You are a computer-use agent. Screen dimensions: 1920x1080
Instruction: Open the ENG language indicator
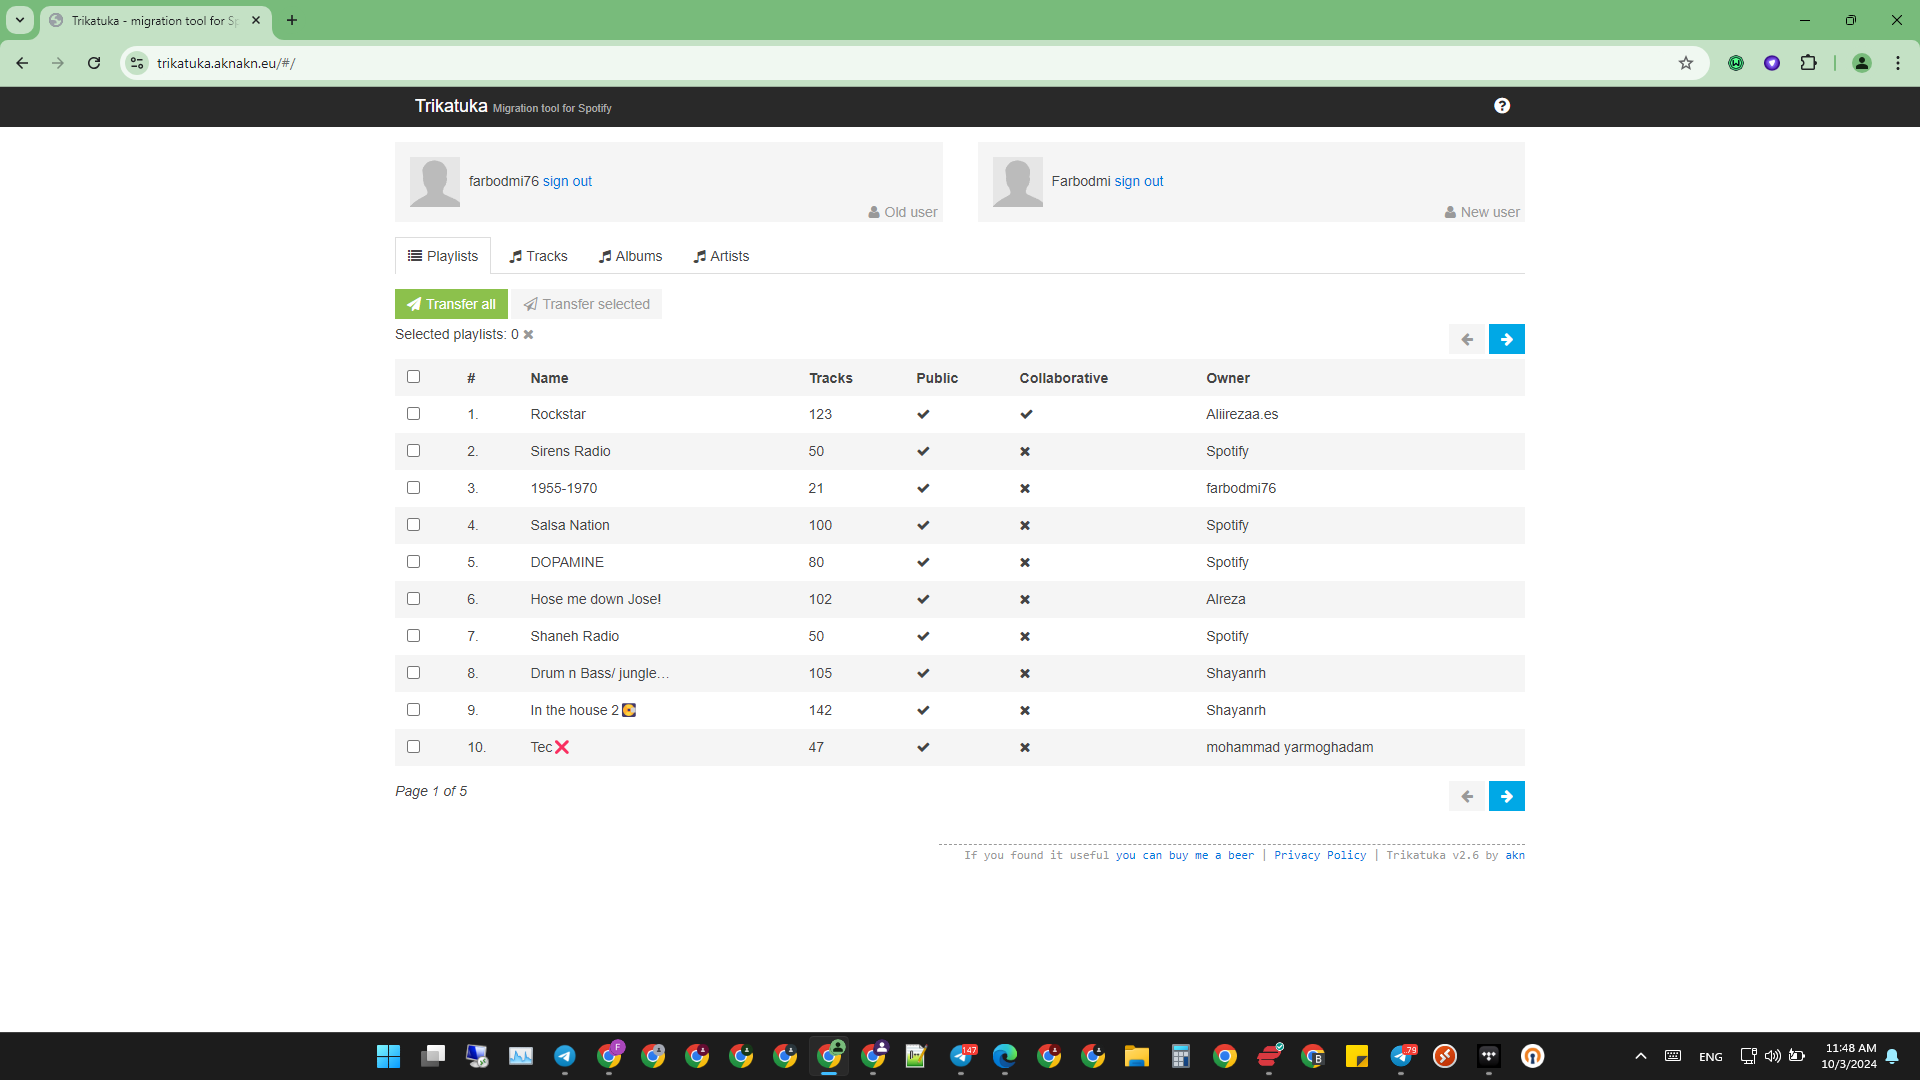click(1710, 1056)
